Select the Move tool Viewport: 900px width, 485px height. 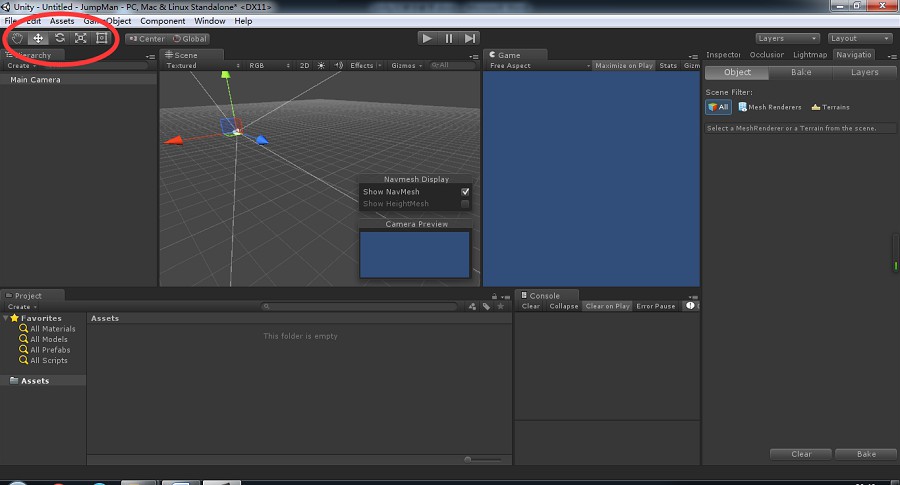click(38, 38)
